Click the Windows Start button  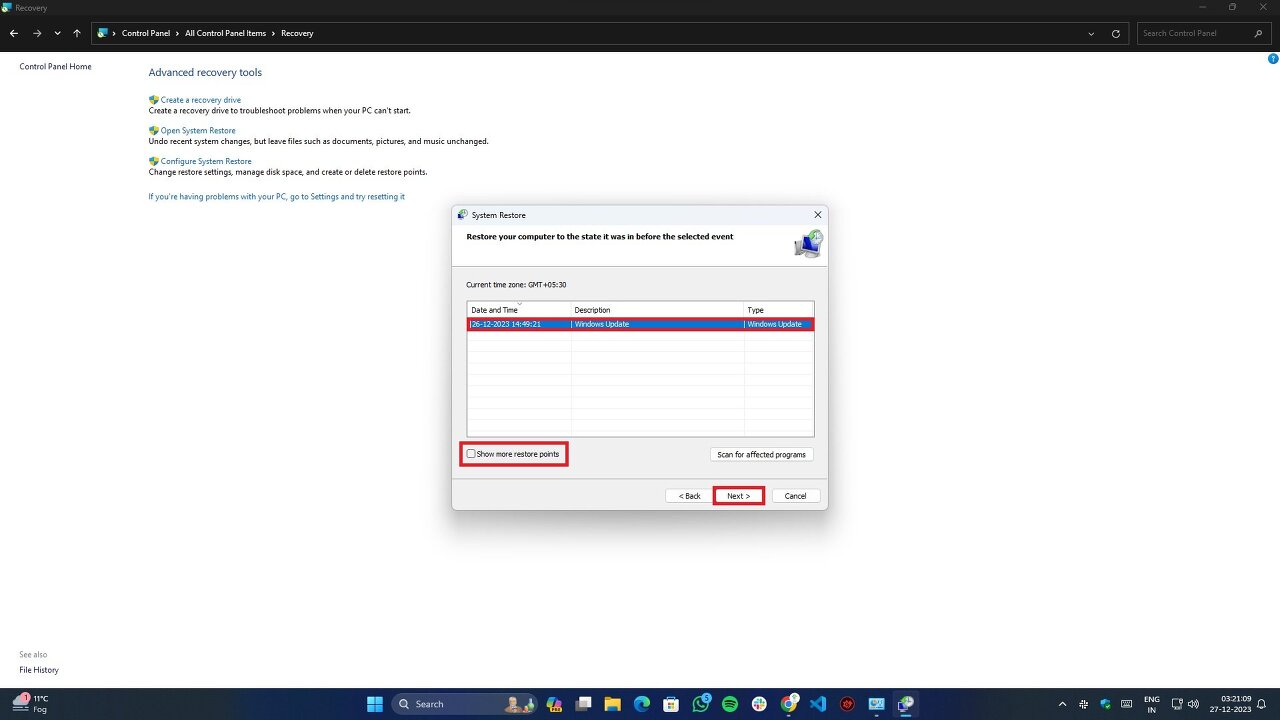(x=375, y=704)
